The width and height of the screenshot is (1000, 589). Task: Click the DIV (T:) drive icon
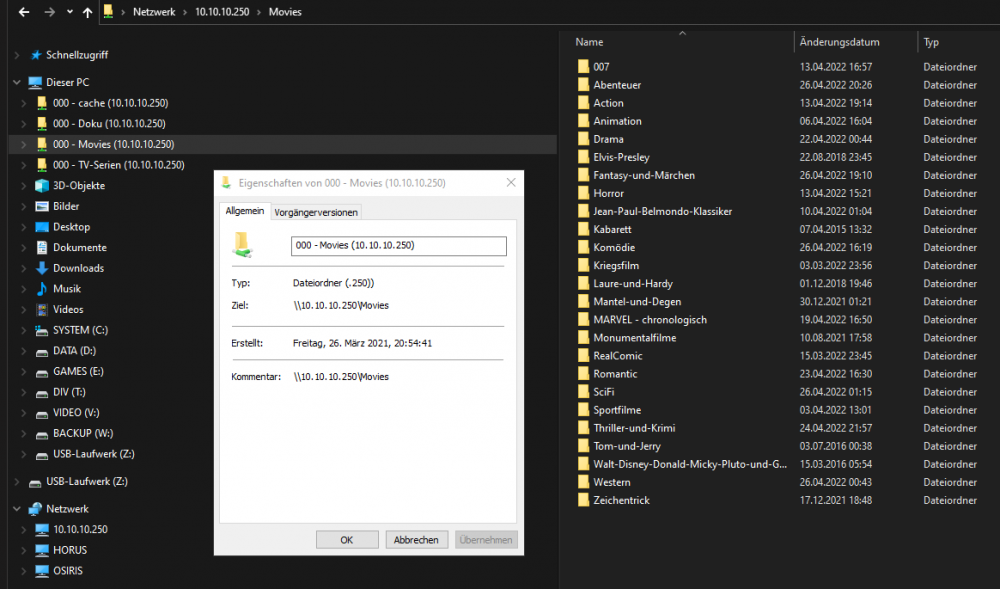point(42,393)
